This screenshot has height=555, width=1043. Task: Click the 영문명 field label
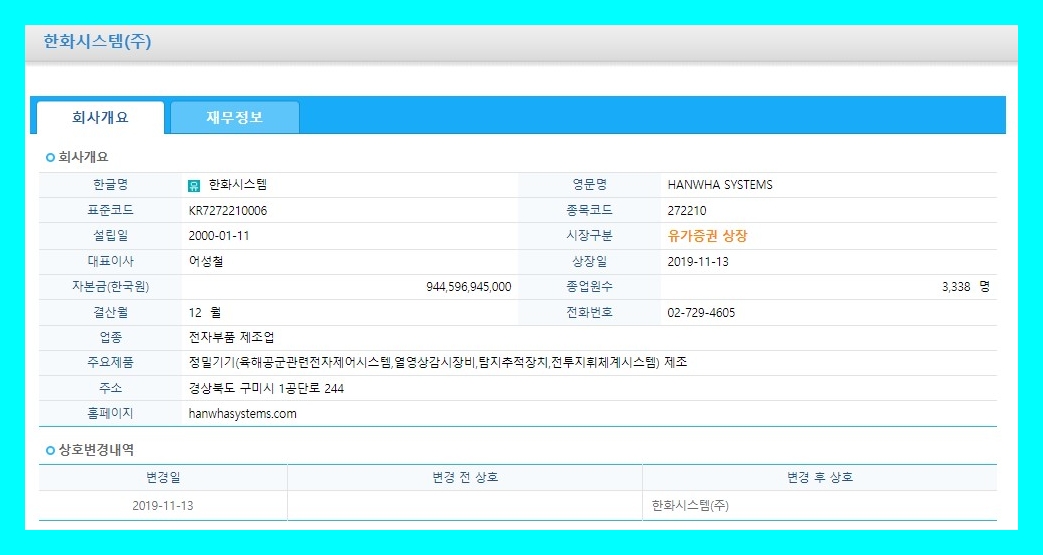(x=589, y=185)
